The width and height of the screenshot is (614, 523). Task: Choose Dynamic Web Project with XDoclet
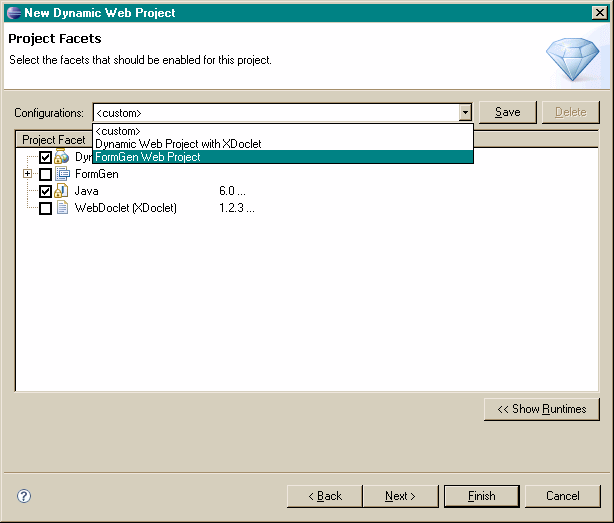click(x=178, y=144)
